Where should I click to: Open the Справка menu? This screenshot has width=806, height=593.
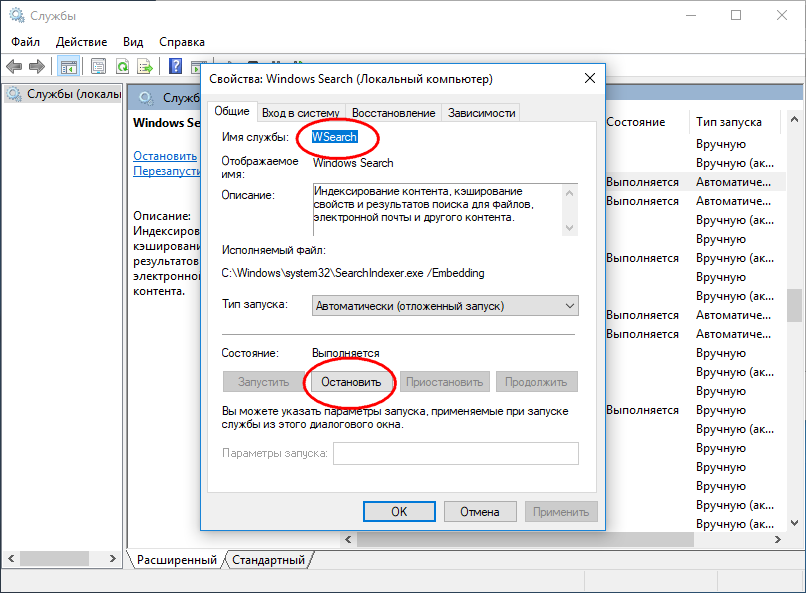pyautogui.click(x=181, y=42)
